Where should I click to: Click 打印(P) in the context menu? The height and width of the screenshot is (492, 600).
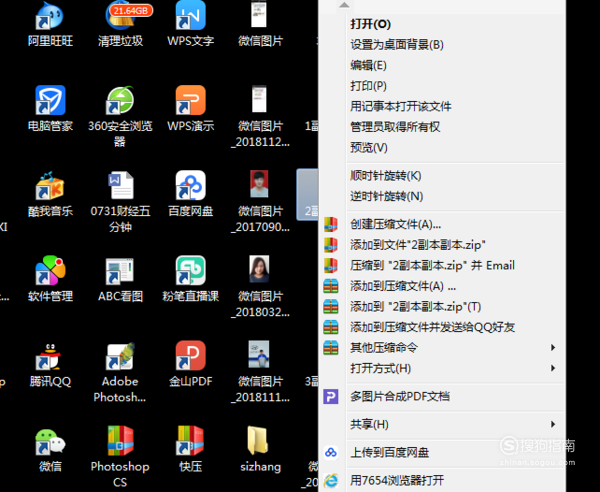pos(442,86)
